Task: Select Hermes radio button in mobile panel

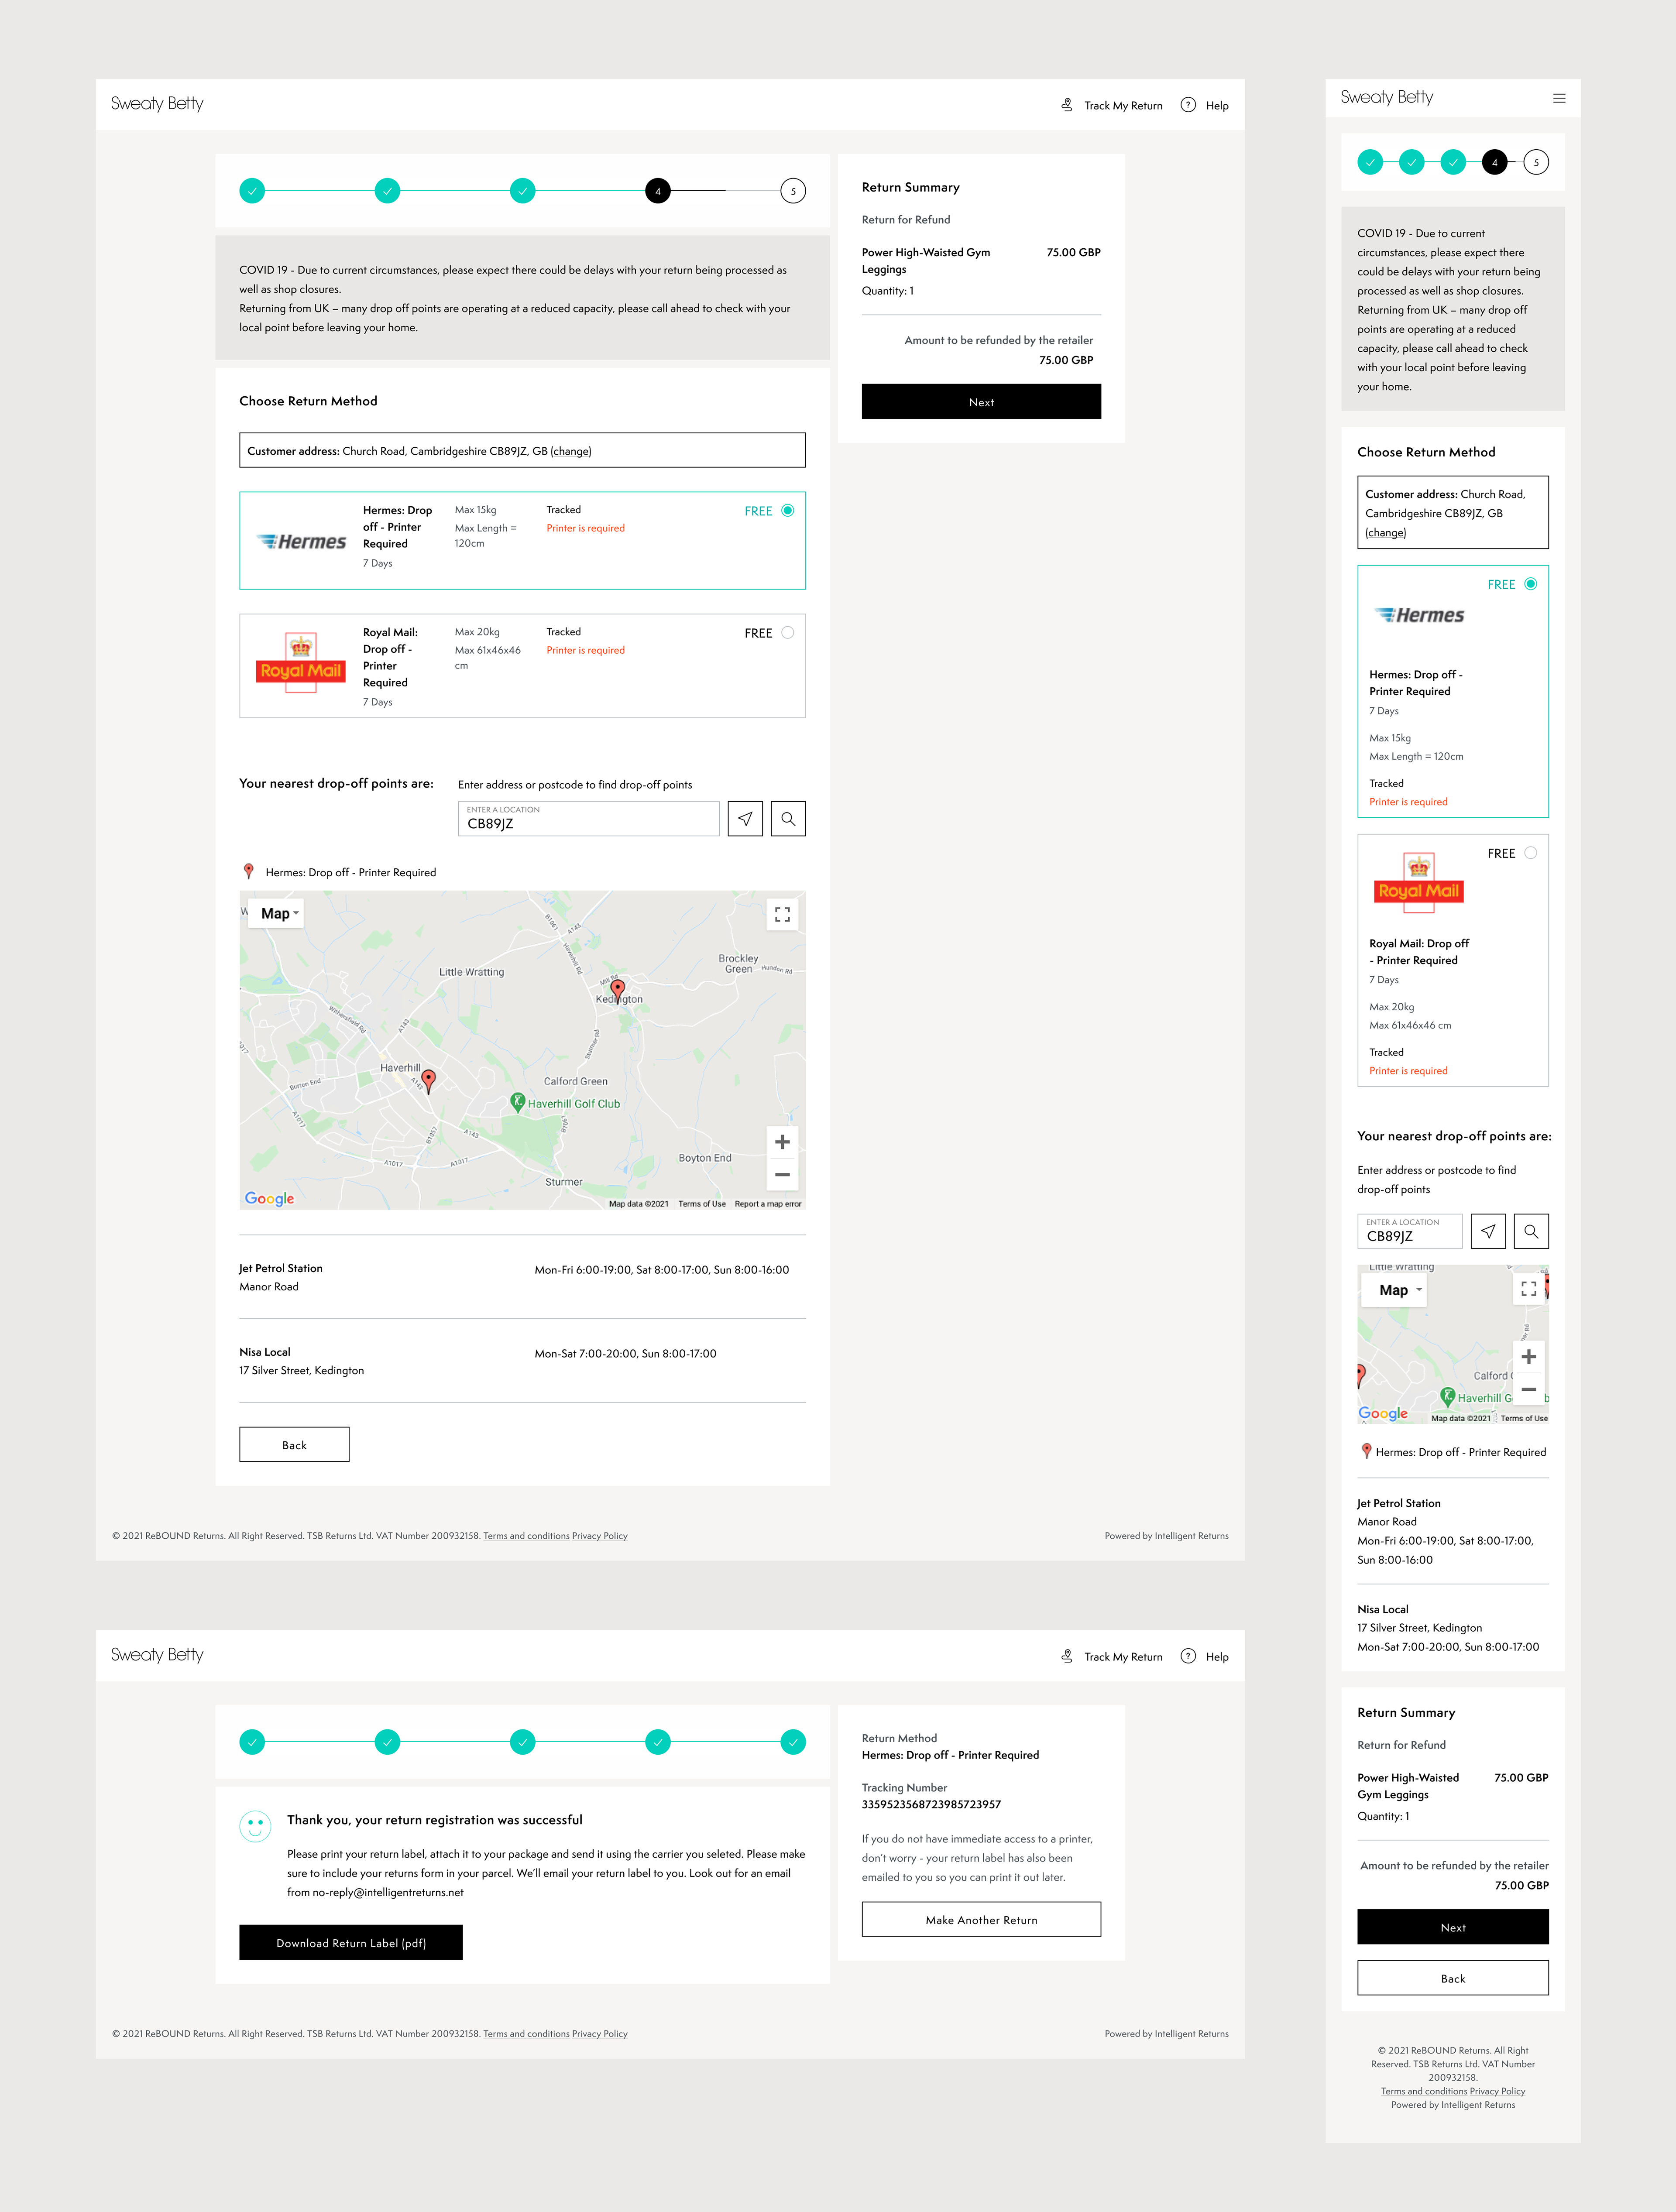Action: click(1531, 584)
